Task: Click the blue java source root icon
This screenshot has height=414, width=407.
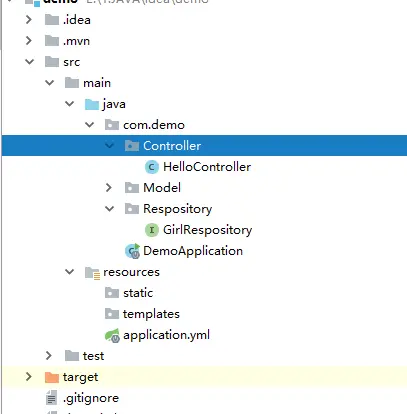Action: [92, 104]
